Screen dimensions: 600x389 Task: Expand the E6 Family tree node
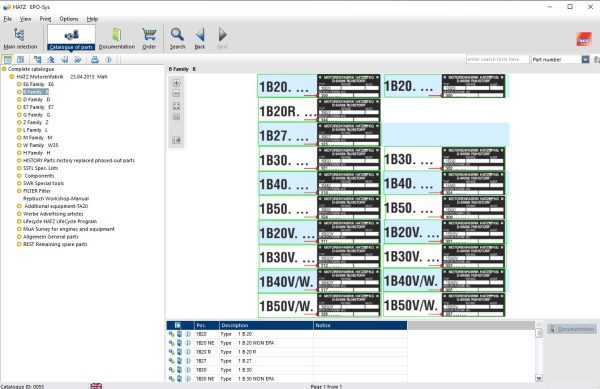point(19,84)
